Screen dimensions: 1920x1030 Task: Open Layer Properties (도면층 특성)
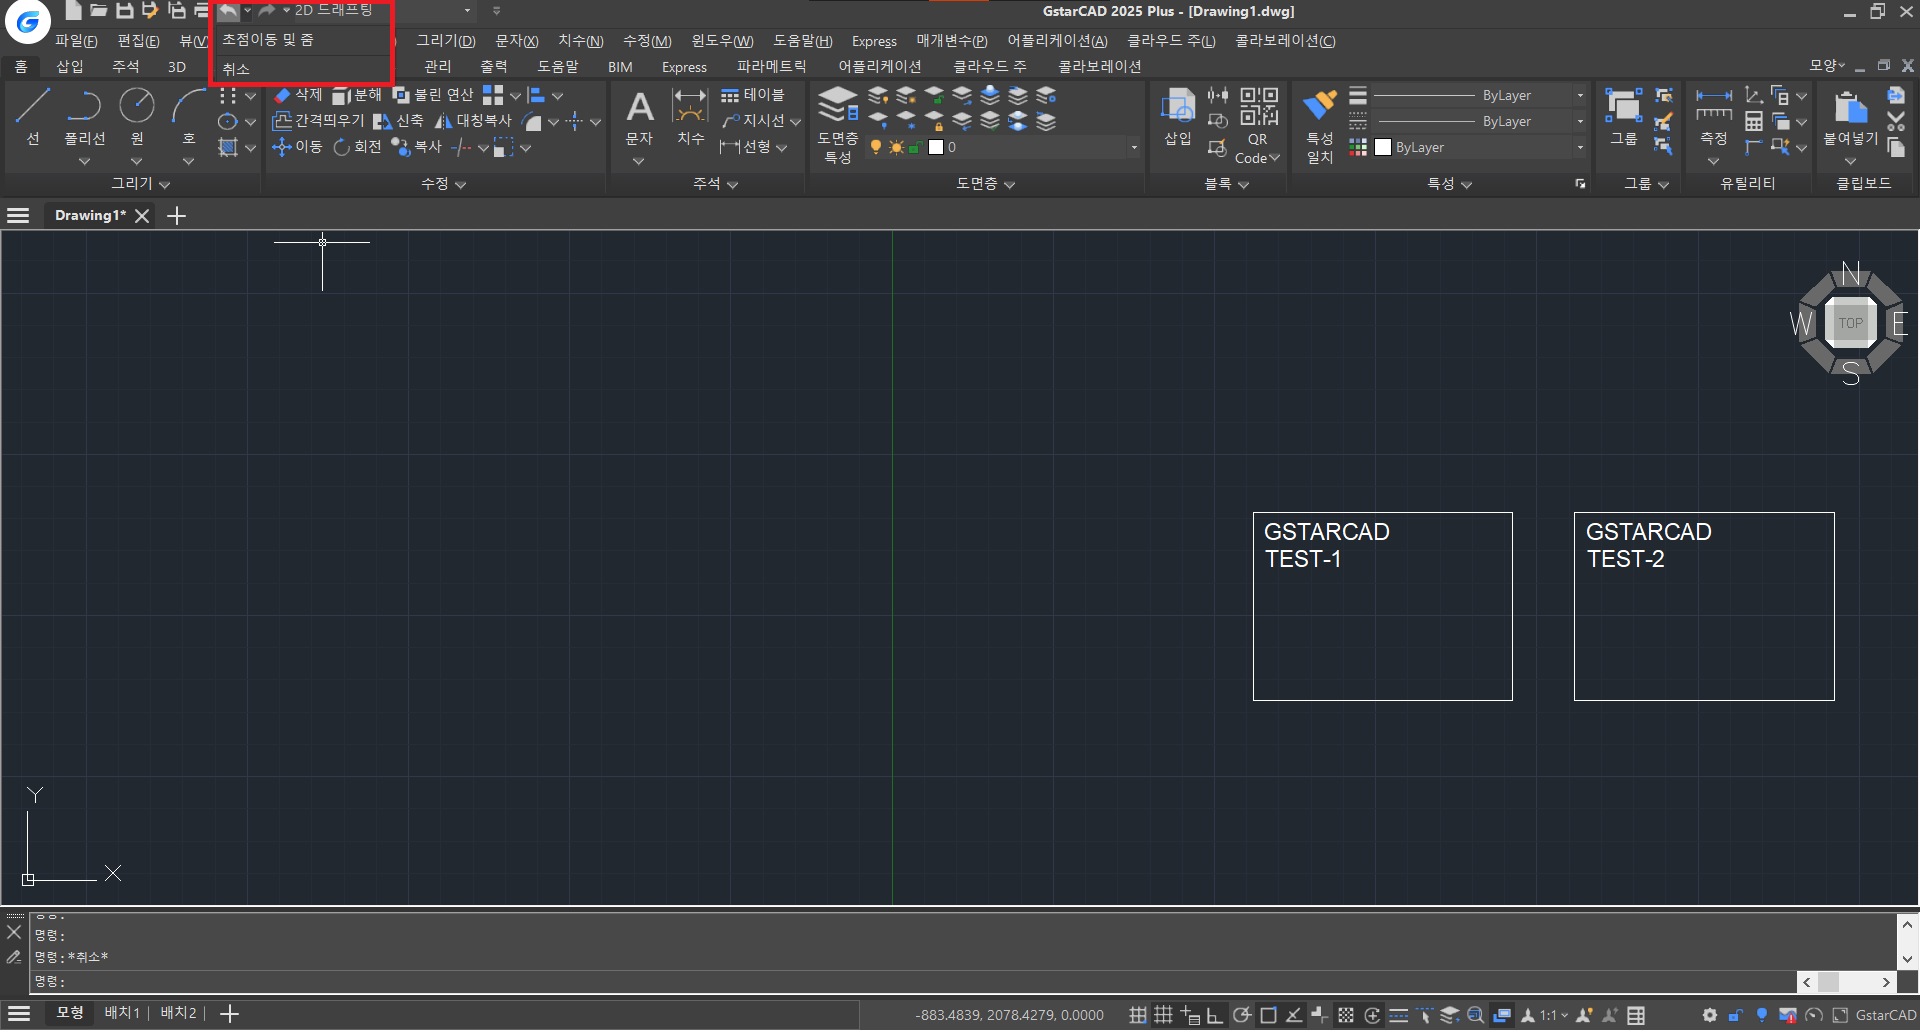[838, 124]
